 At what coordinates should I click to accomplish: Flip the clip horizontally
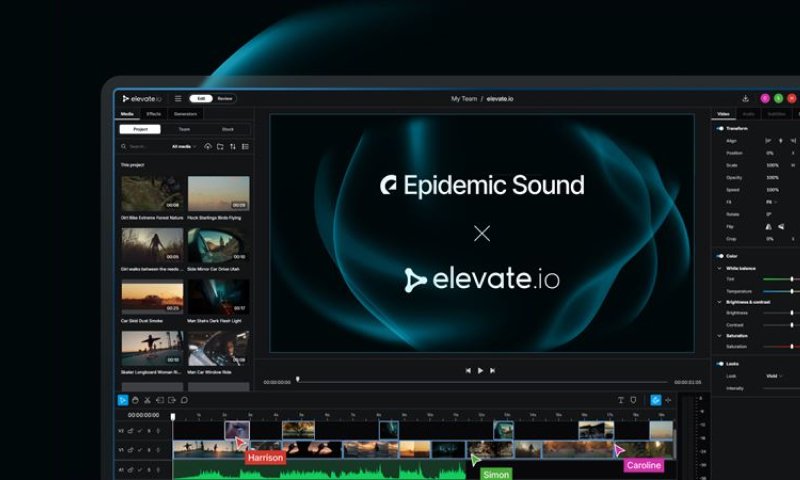point(769,226)
